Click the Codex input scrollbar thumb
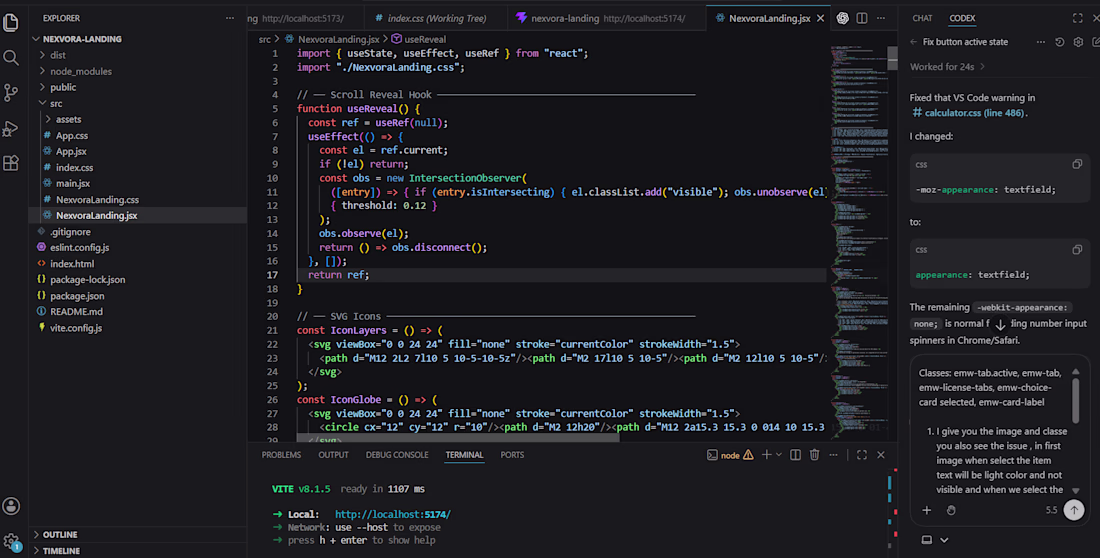Viewport: 1100px width, 558px height. click(1075, 401)
